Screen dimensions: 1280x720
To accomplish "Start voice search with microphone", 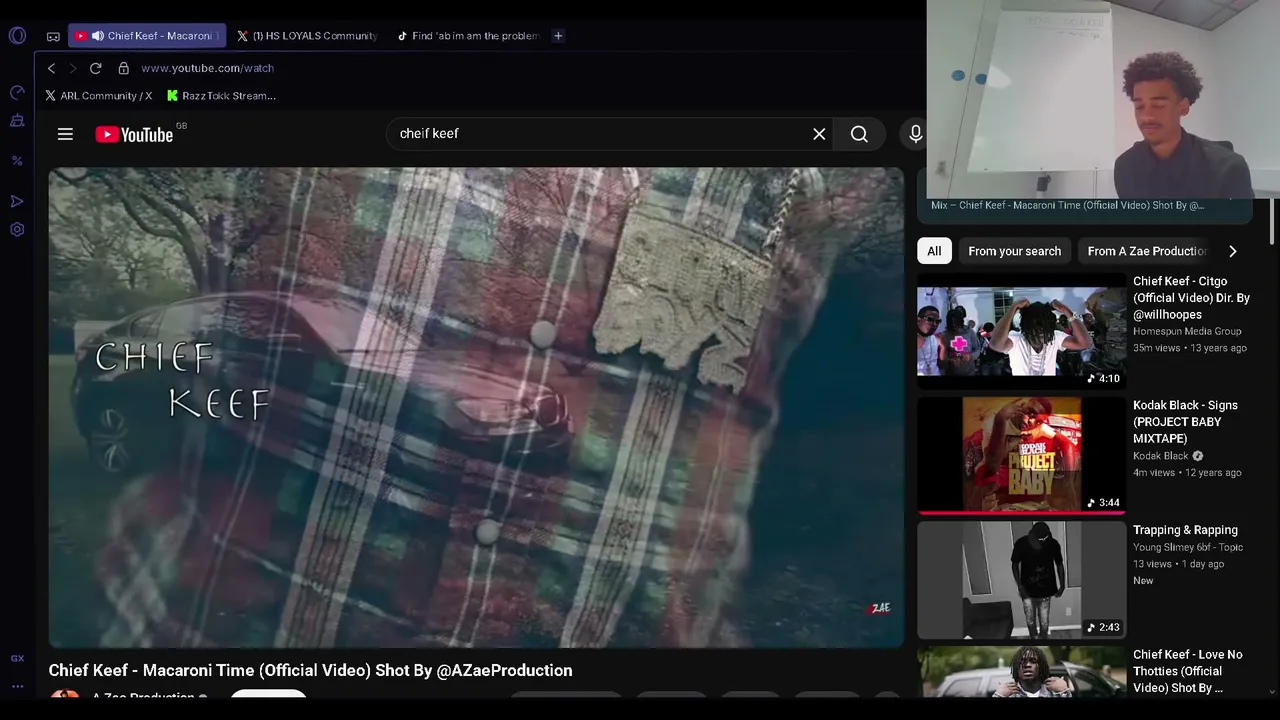I will [915, 134].
